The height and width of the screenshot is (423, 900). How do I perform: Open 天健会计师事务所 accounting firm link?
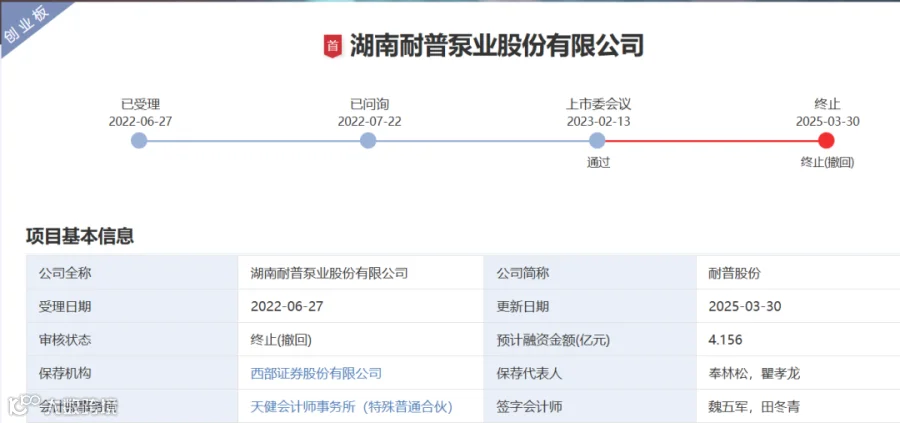click(352, 407)
